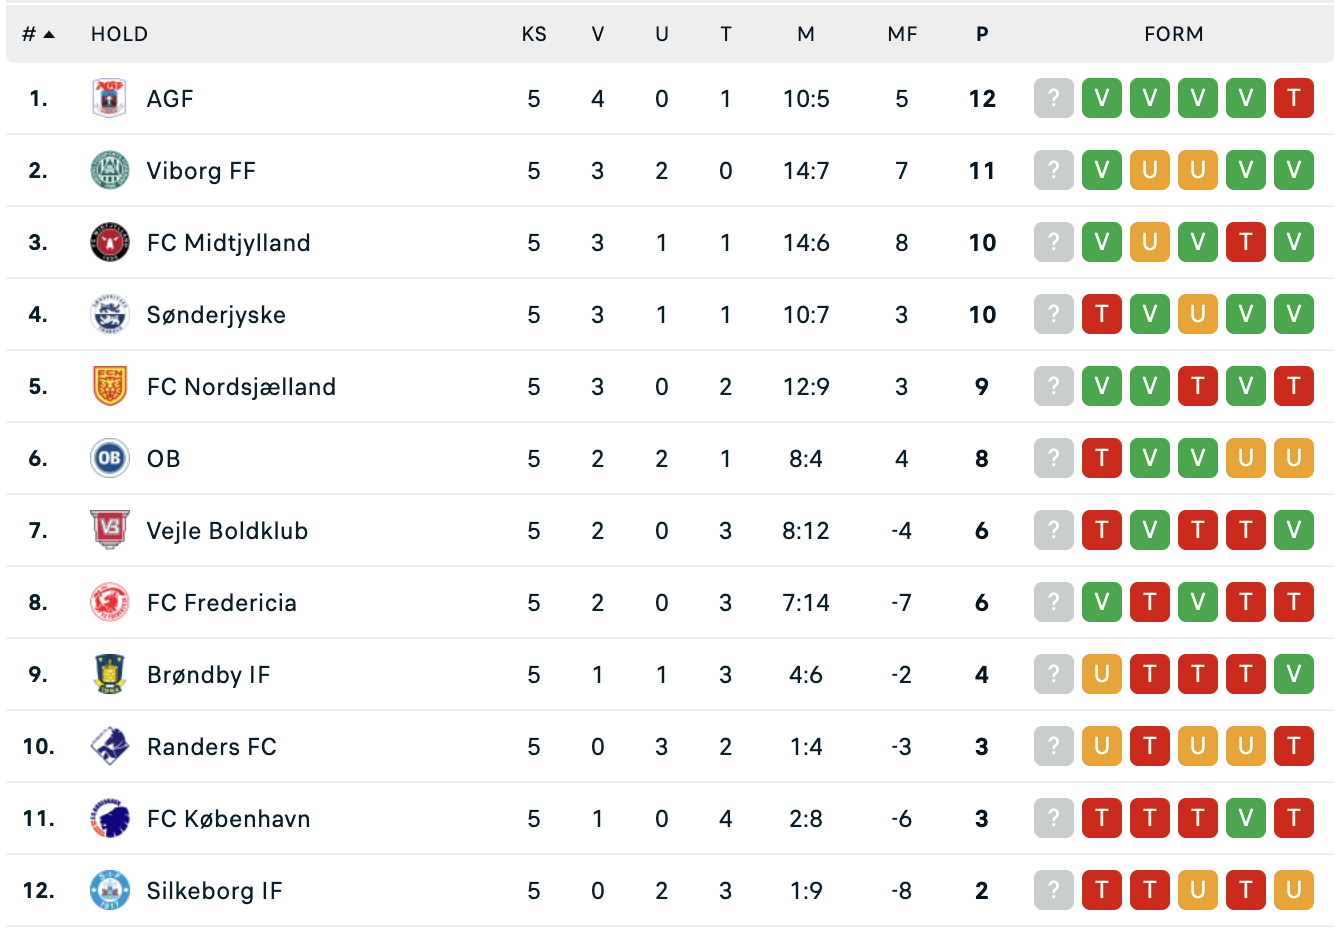Click AGF's red T latest result badge
Viewport: 1344px width, 946px height.
click(x=1293, y=98)
